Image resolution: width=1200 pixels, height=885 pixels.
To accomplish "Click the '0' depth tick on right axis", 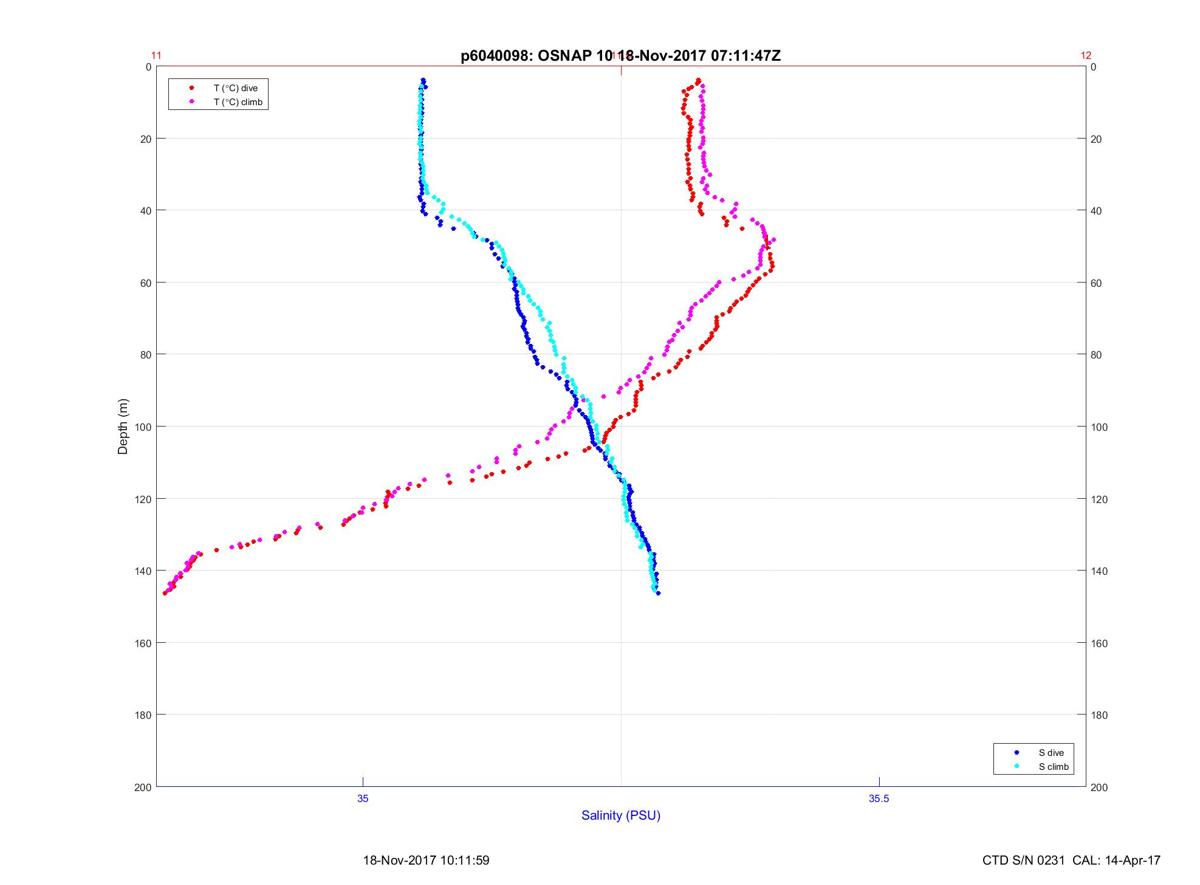I will [1094, 67].
